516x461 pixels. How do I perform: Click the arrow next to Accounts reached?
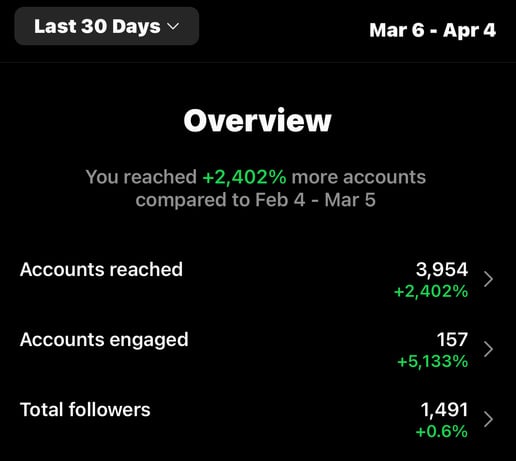488,279
